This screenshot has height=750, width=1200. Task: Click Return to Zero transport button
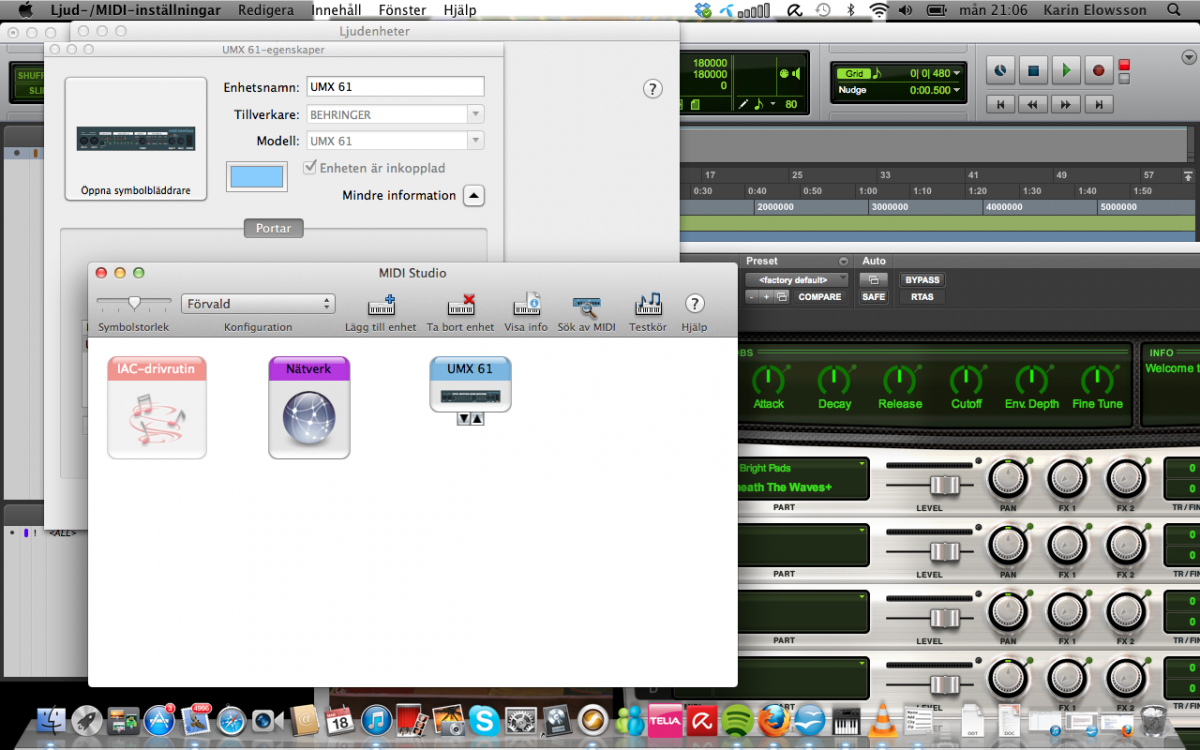(x=1000, y=104)
